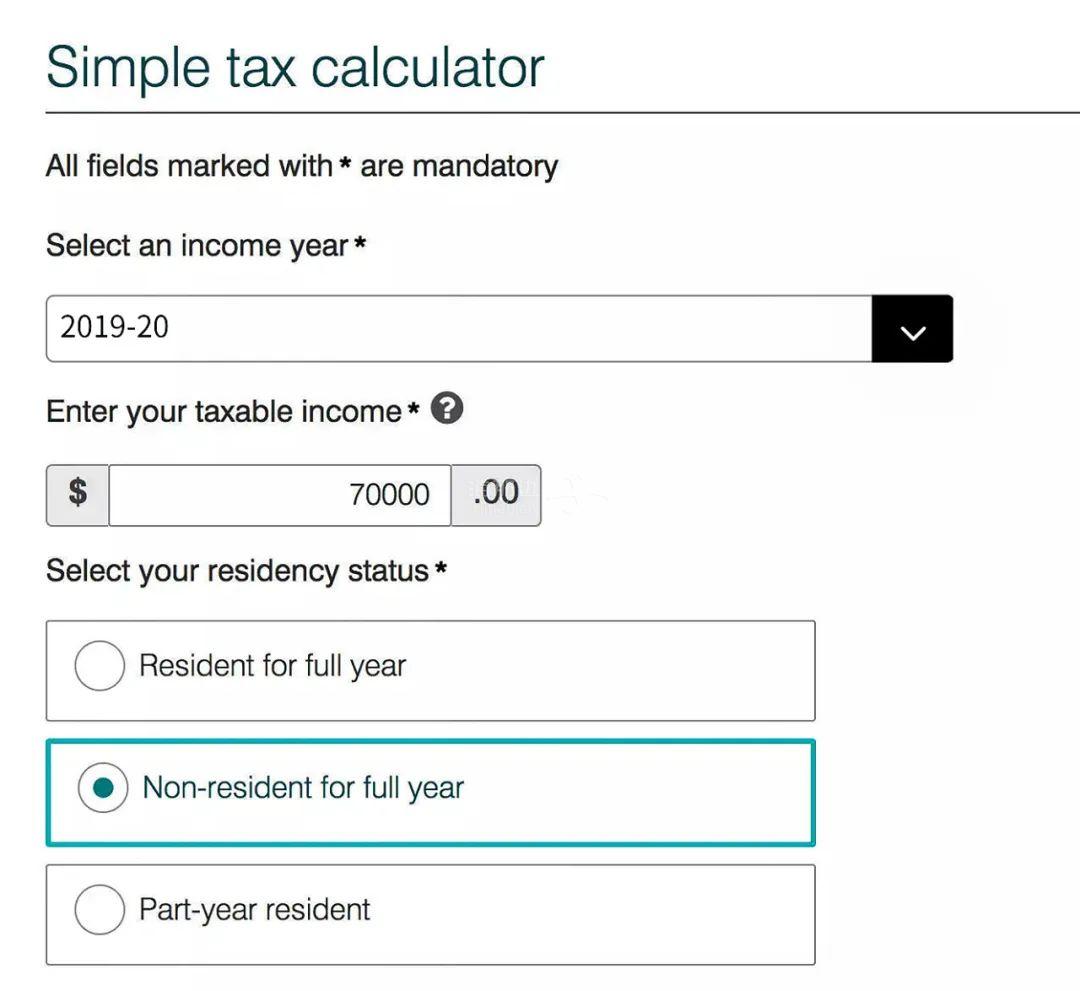Screen dimensions: 1080x991
Task: Click the asterisk beside 'Select an income year'
Action: point(360,242)
